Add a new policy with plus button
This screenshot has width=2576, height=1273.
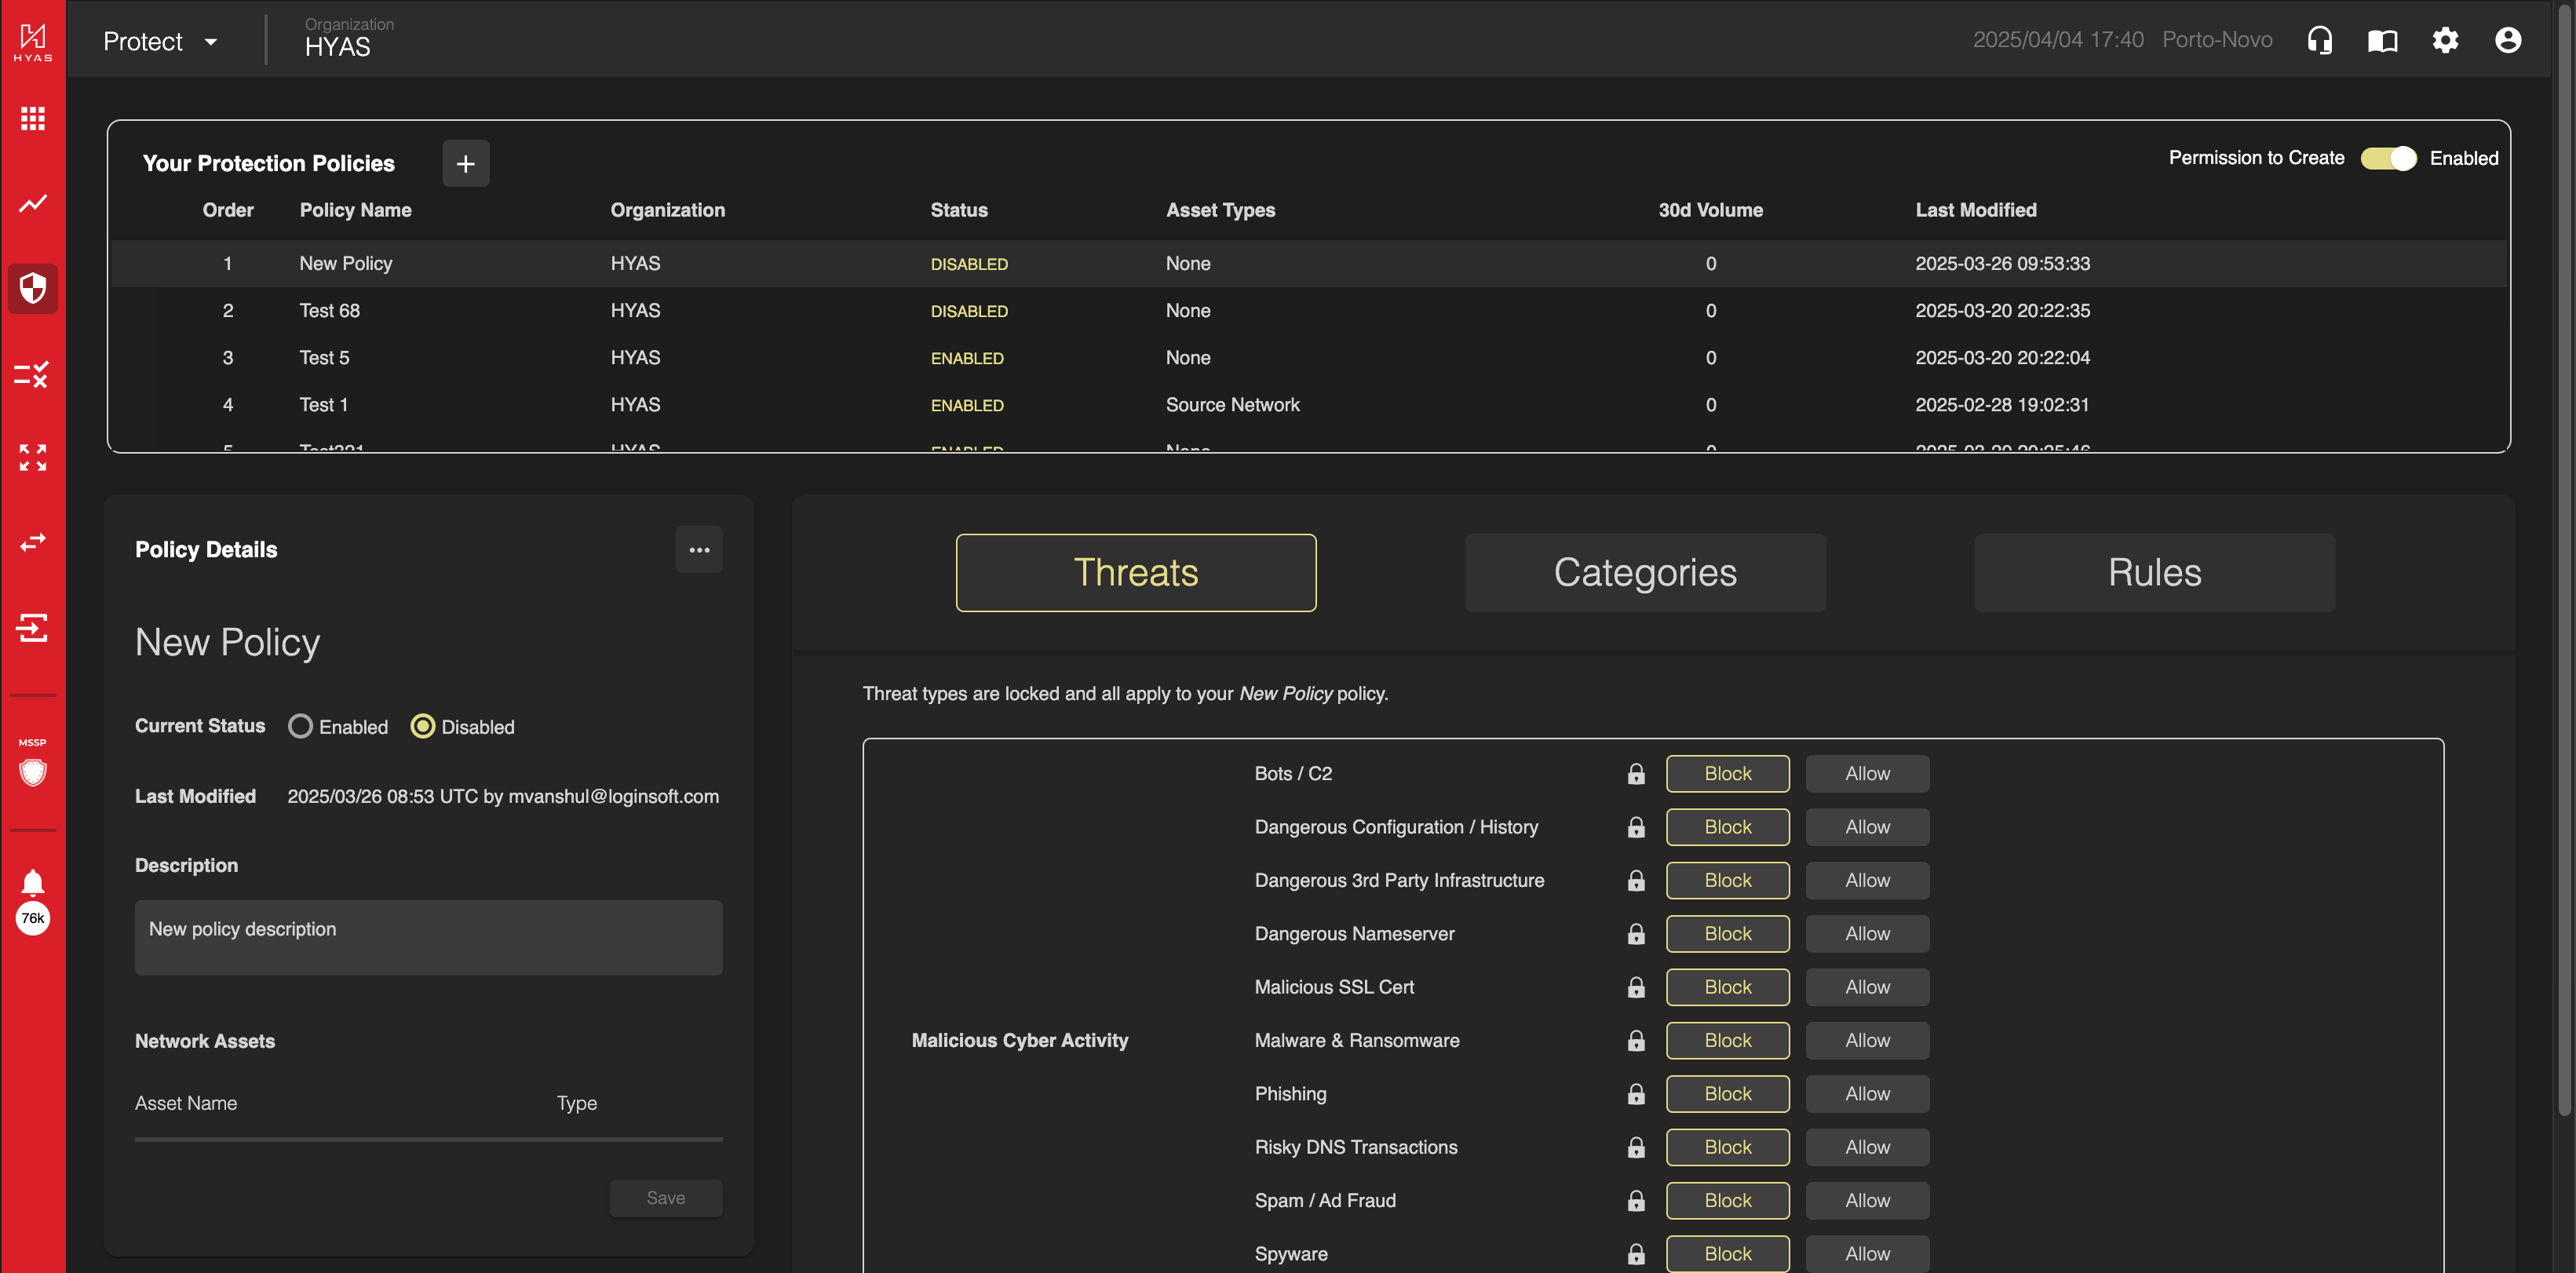466,163
